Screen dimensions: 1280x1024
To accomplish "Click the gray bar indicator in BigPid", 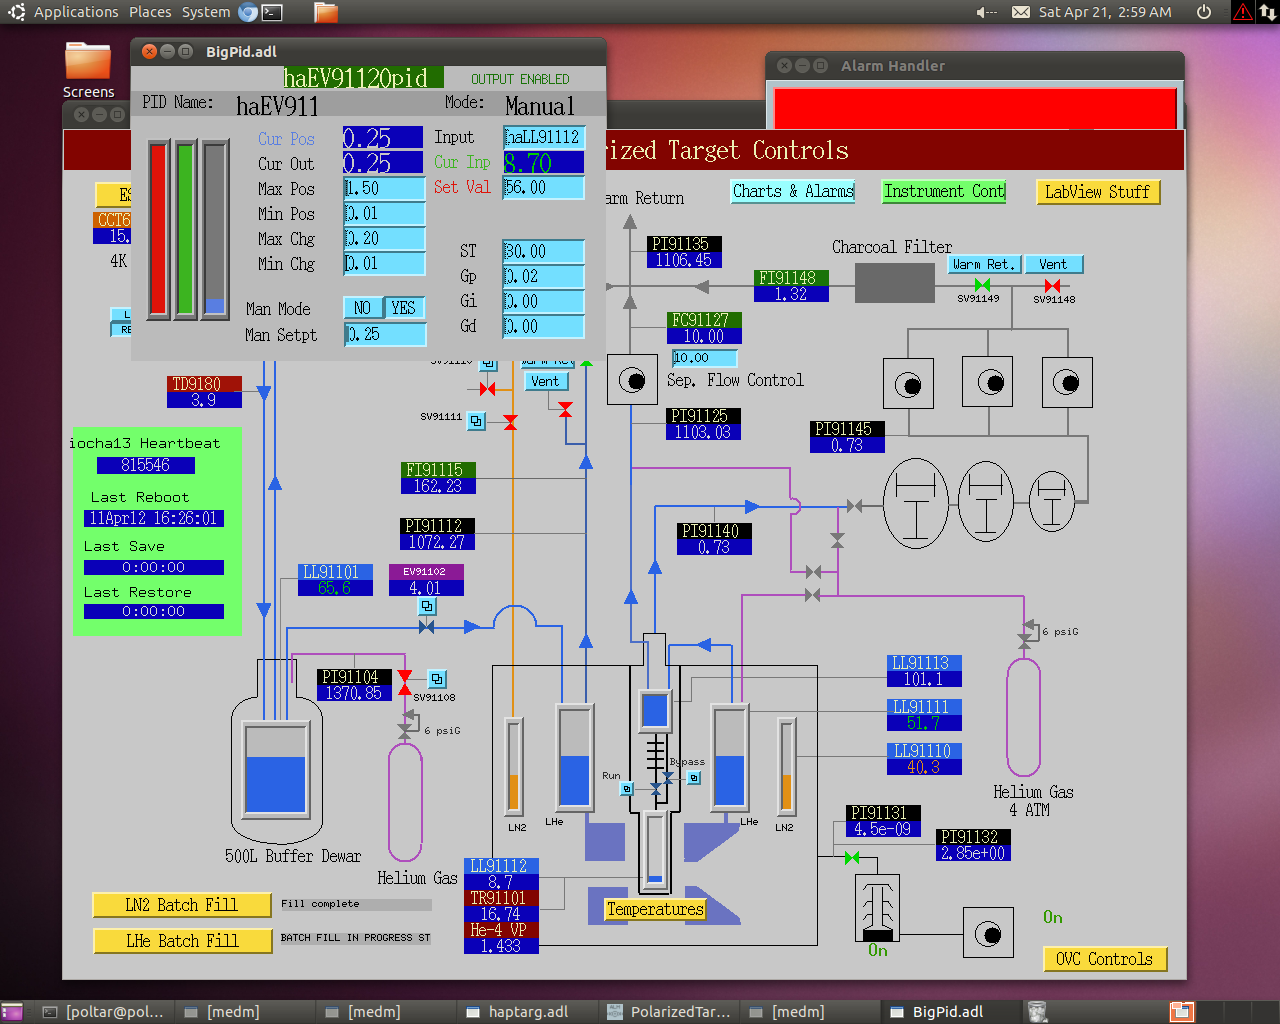I will pos(214,230).
